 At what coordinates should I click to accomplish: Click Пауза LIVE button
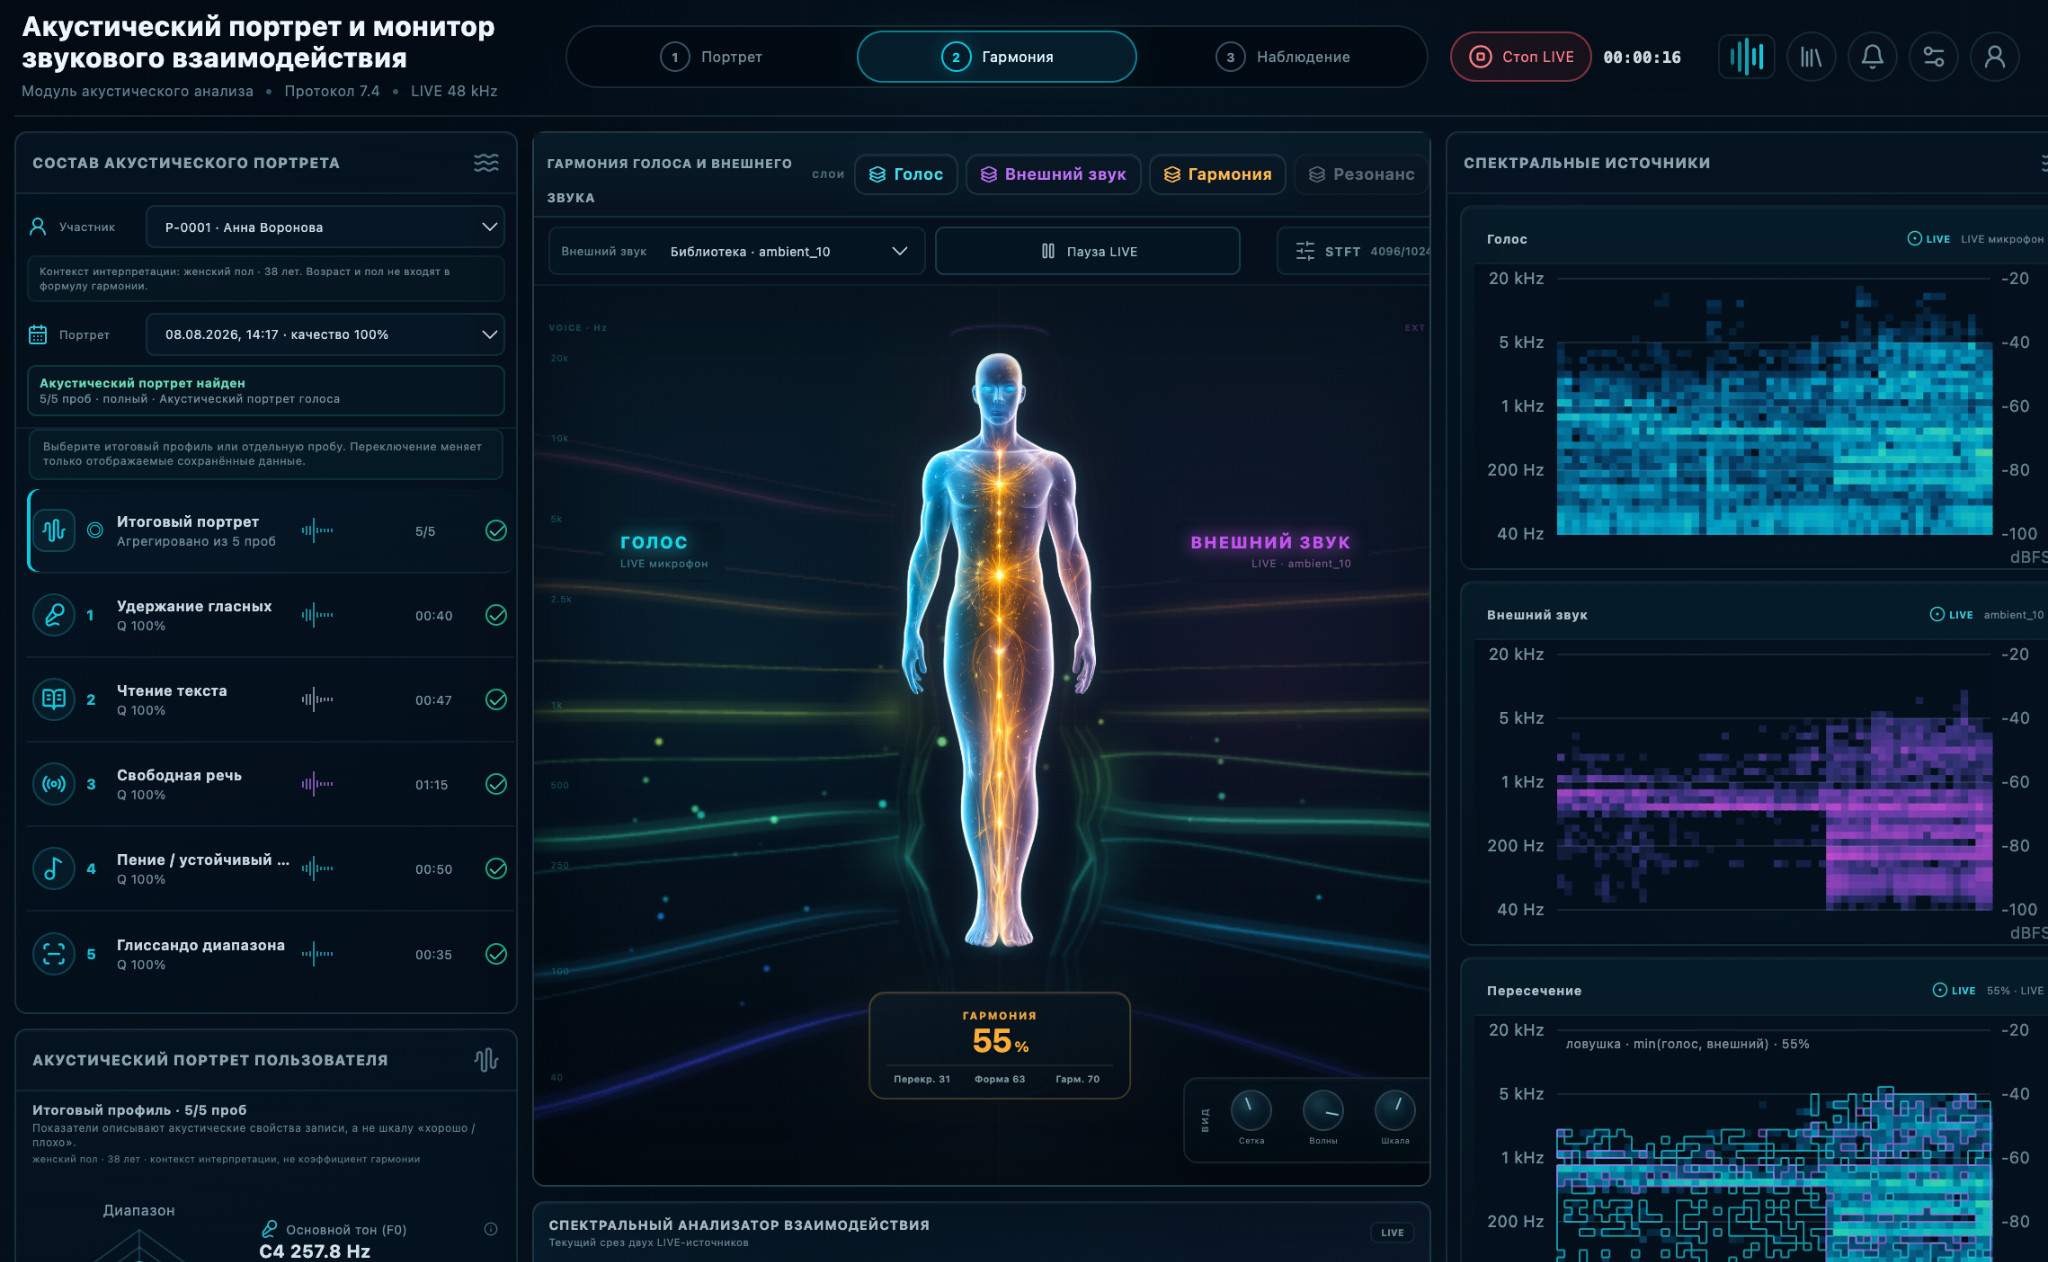coord(1088,251)
